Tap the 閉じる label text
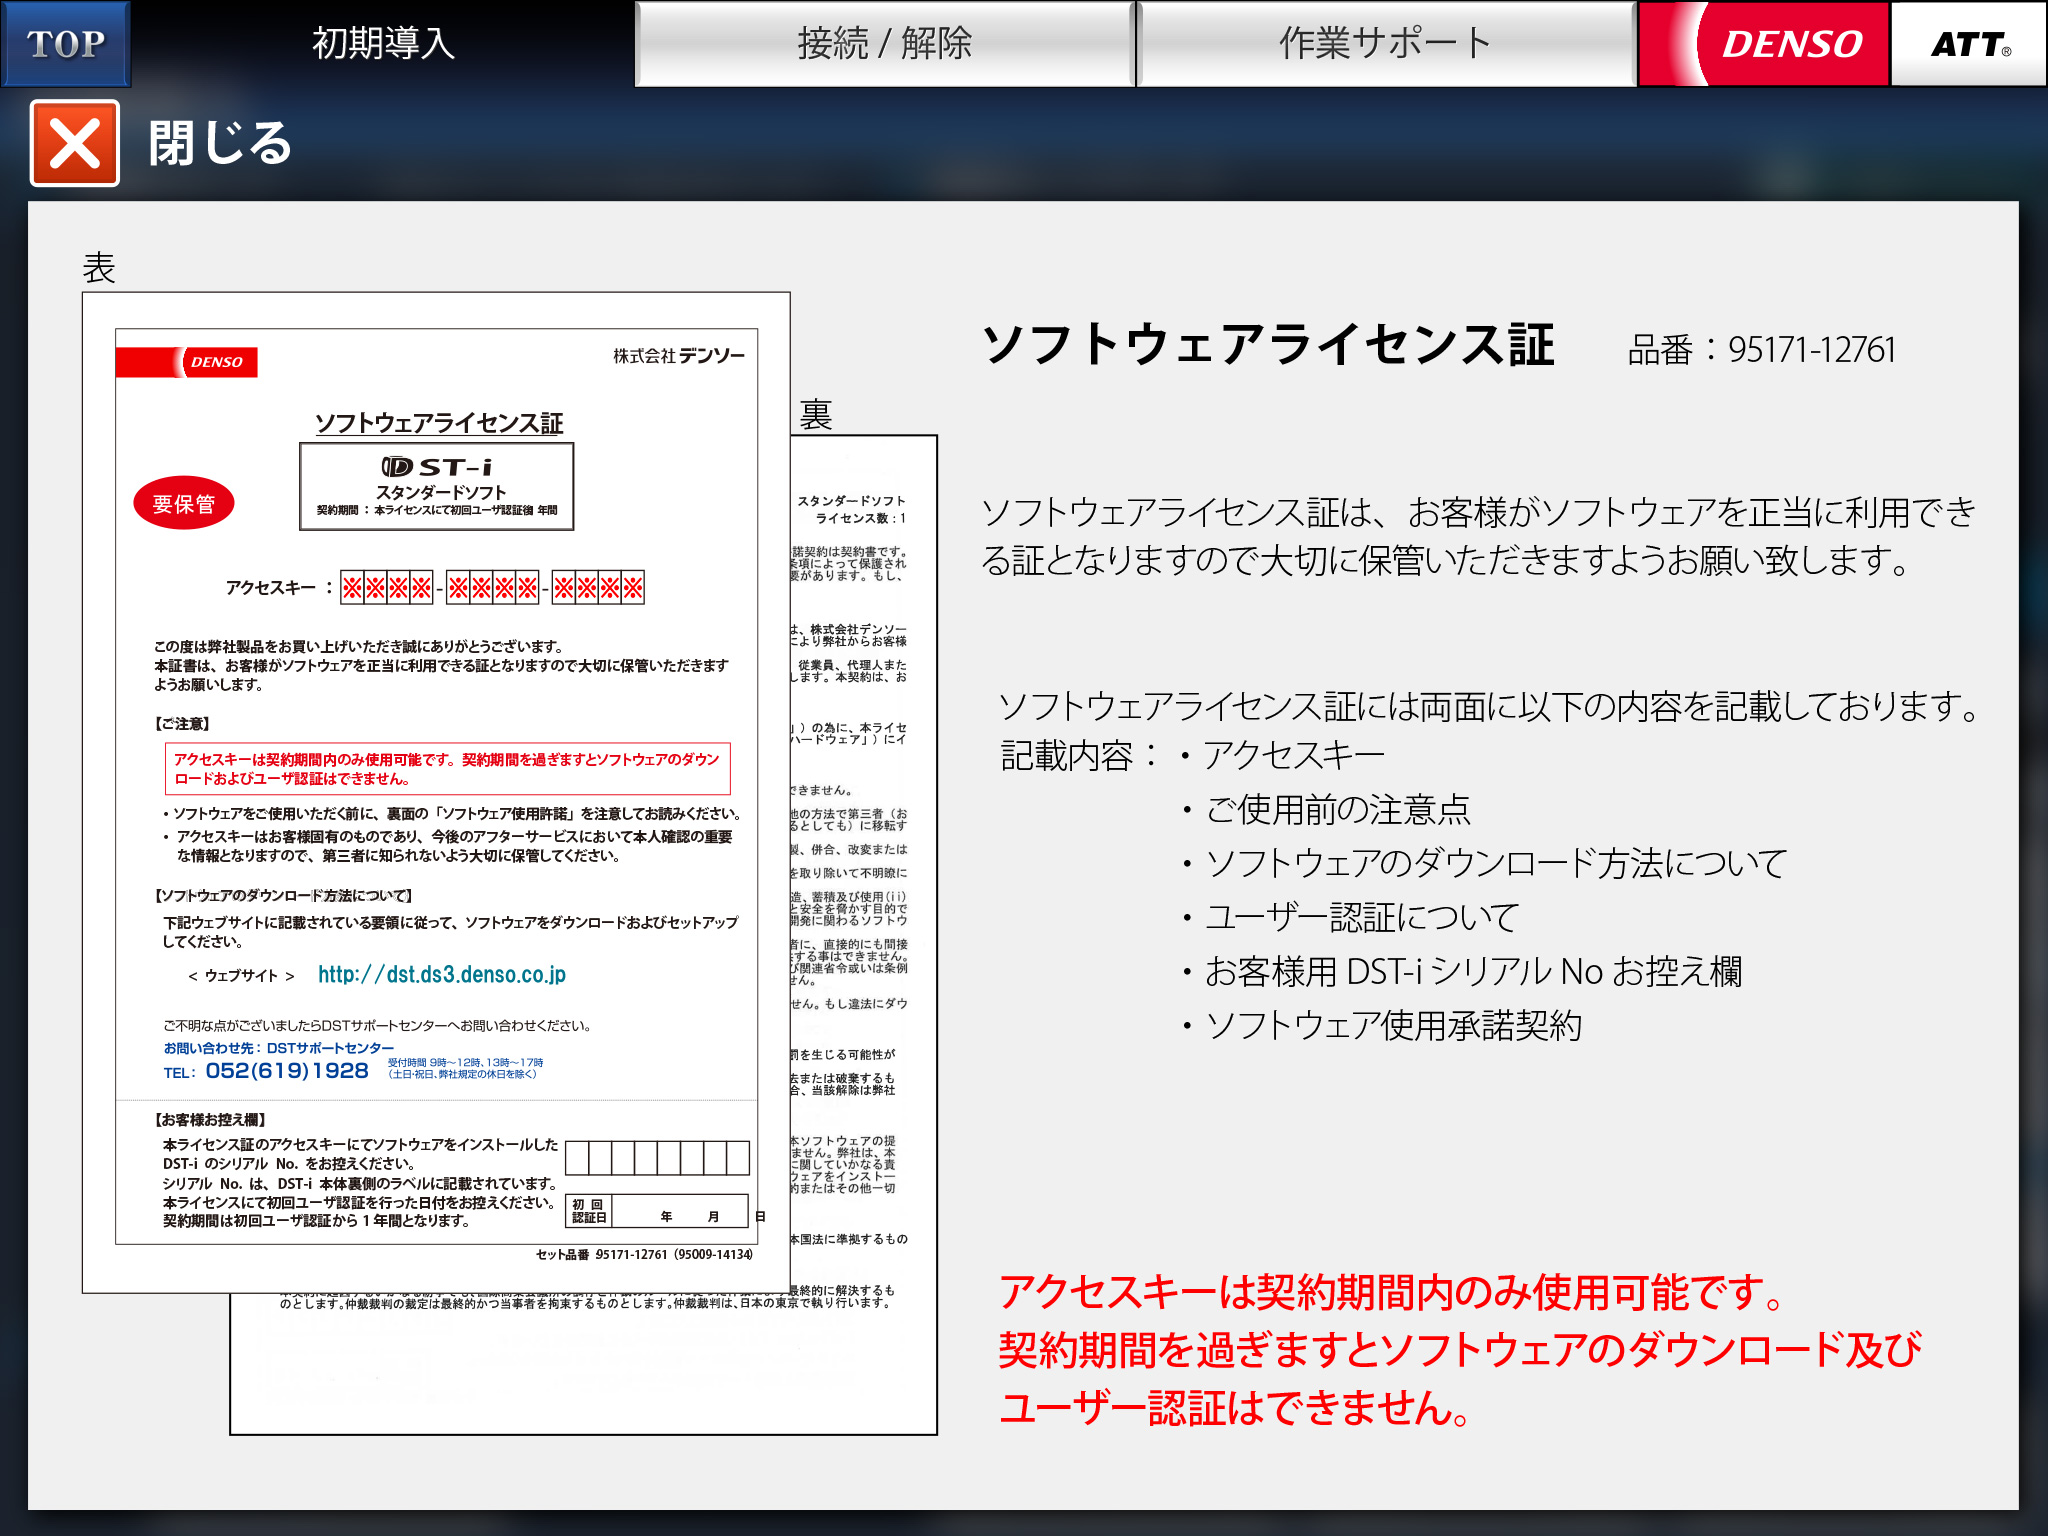The image size is (2048, 1536). point(220,143)
